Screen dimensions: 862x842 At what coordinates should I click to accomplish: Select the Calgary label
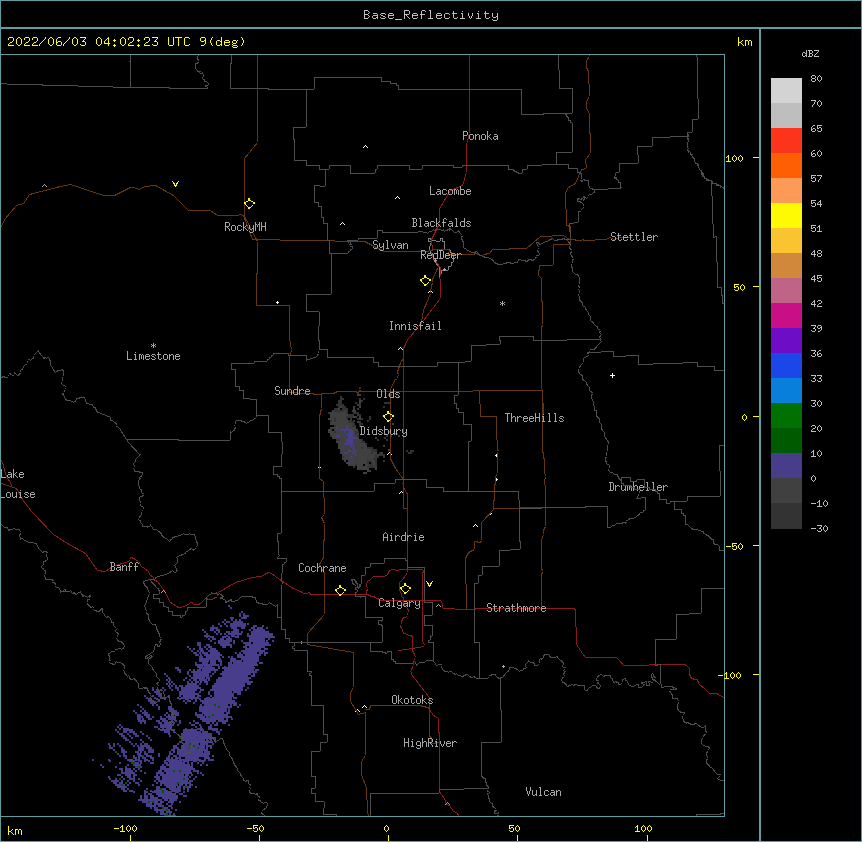tap(400, 603)
